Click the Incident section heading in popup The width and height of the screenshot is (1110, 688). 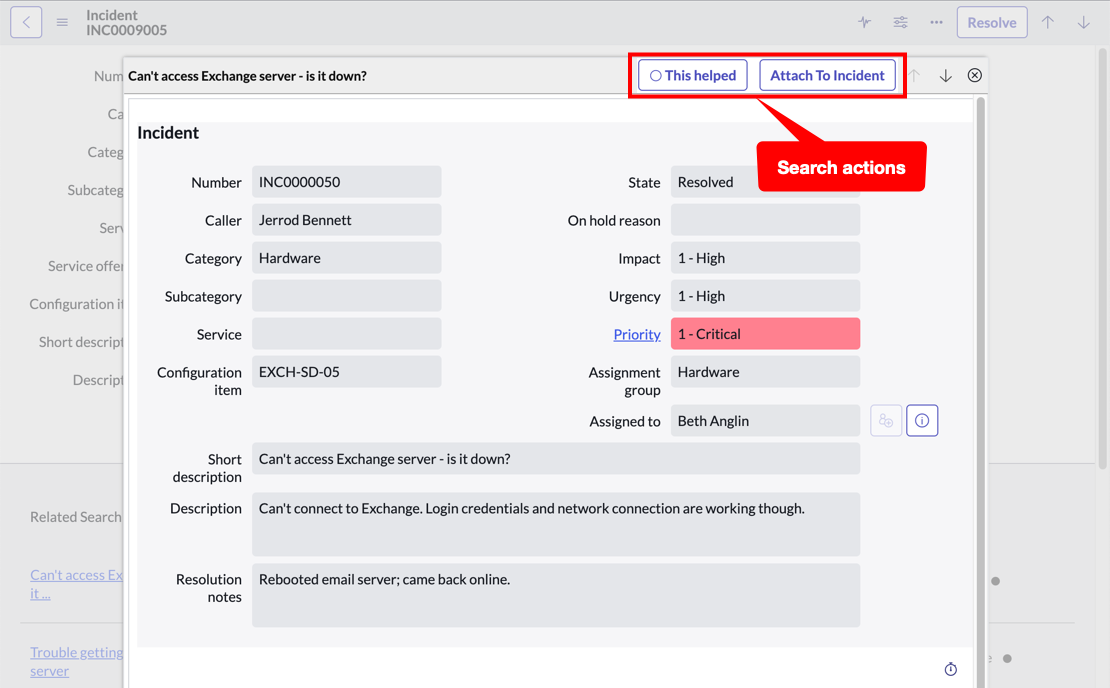(x=168, y=132)
